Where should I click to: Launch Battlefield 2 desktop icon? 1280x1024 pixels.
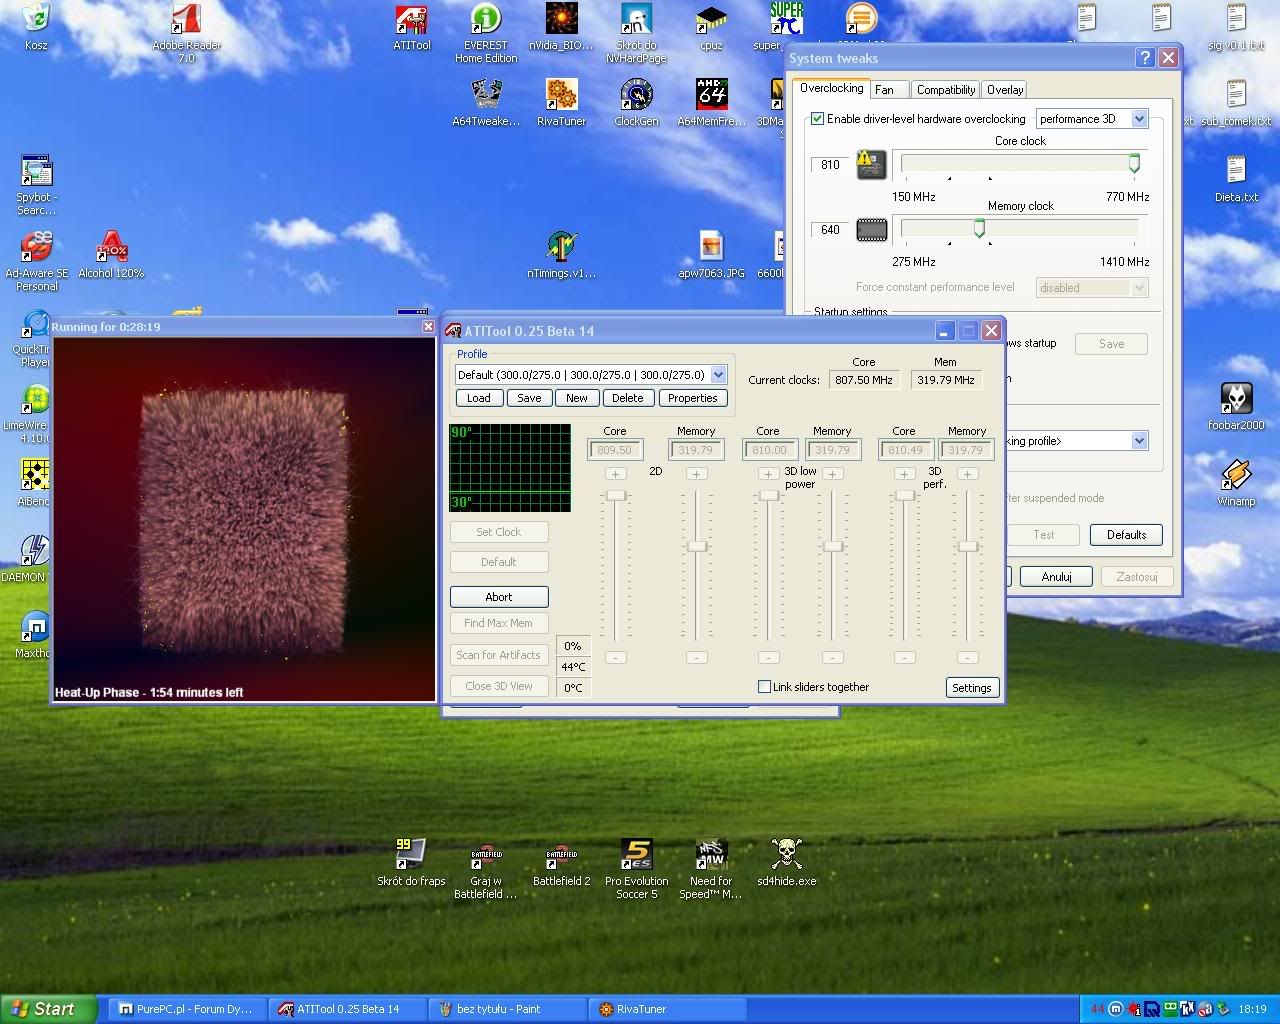click(561, 863)
